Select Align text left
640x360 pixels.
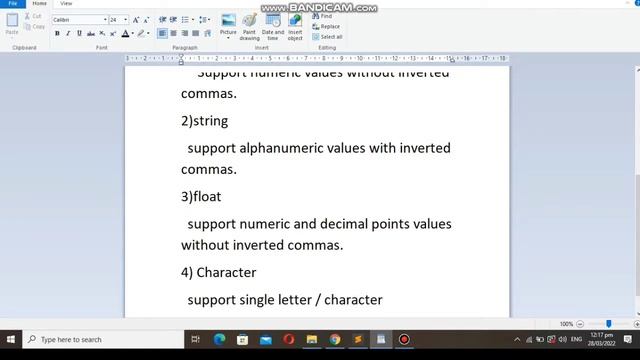click(x=162, y=33)
